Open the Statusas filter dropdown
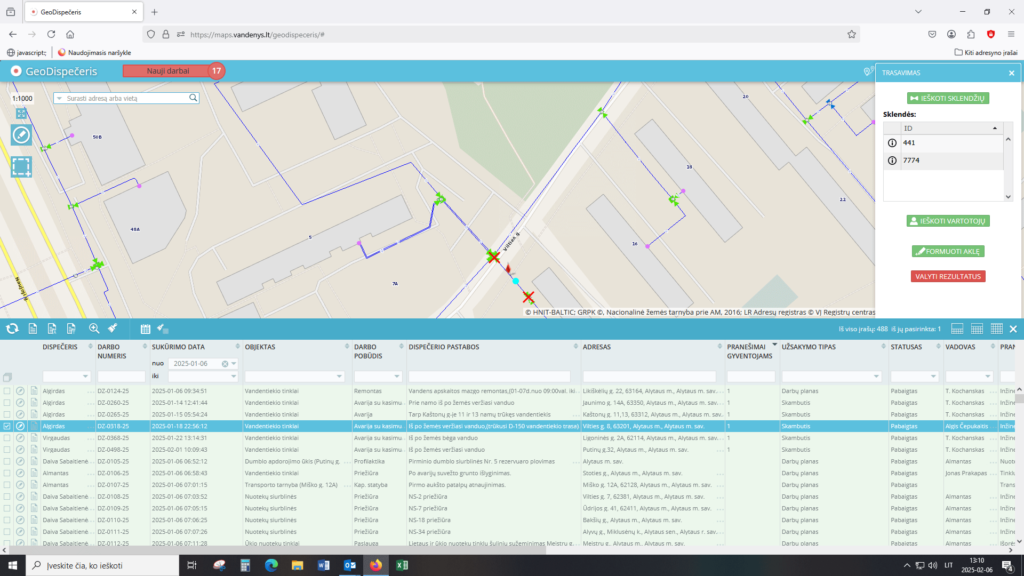Screen dimensions: 1024x576 tap(934, 376)
